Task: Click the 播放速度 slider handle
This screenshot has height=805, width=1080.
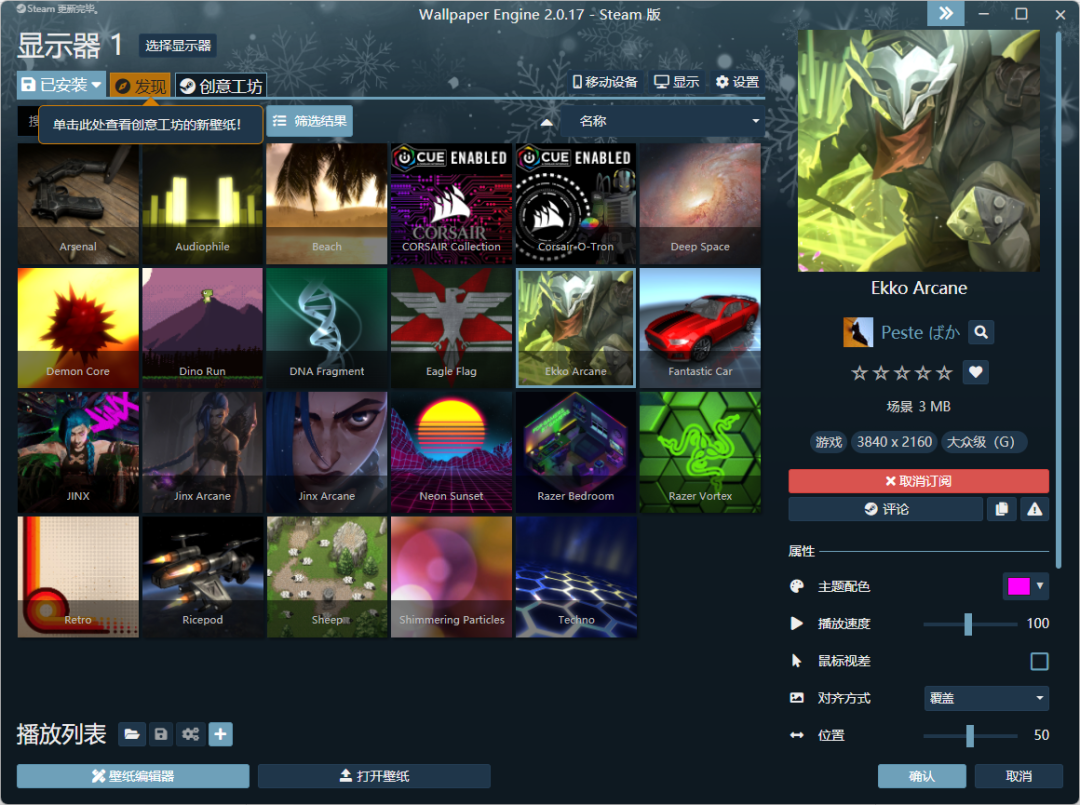Action: coord(968,624)
